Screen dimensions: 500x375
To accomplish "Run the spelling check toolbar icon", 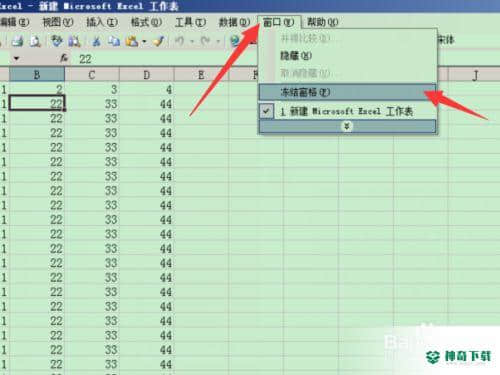I will pos(57,41).
